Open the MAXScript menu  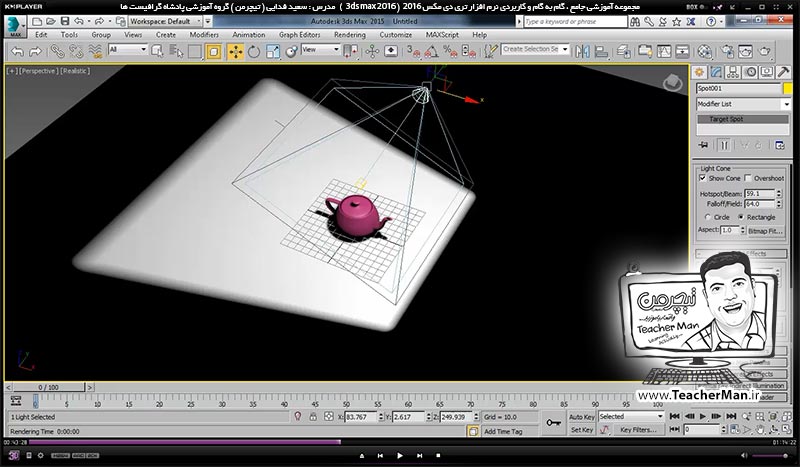tap(442, 35)
